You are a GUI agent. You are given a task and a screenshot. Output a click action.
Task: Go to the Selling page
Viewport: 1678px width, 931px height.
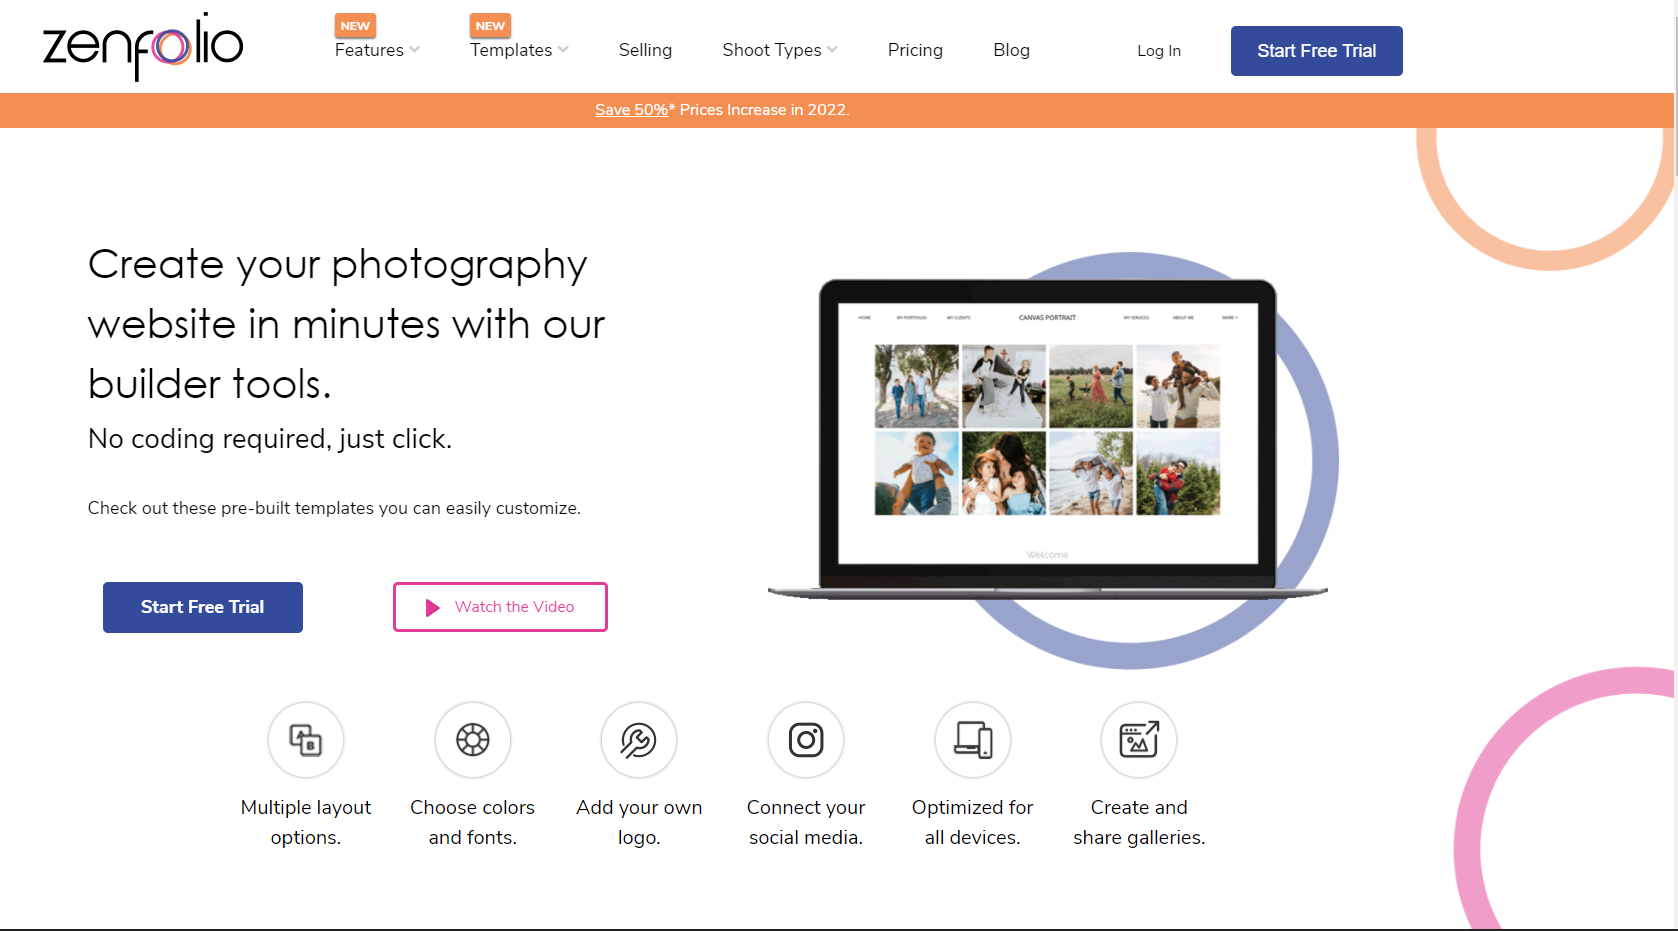645,50
